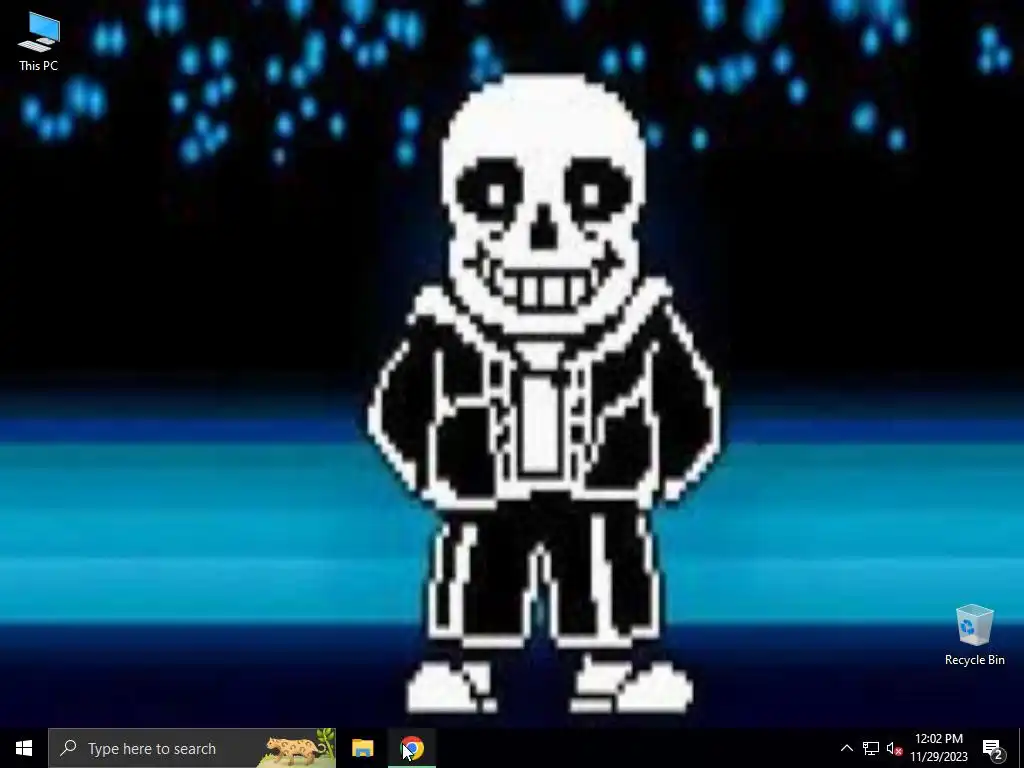Open the network status tray icon

click(x=871, y=748)
